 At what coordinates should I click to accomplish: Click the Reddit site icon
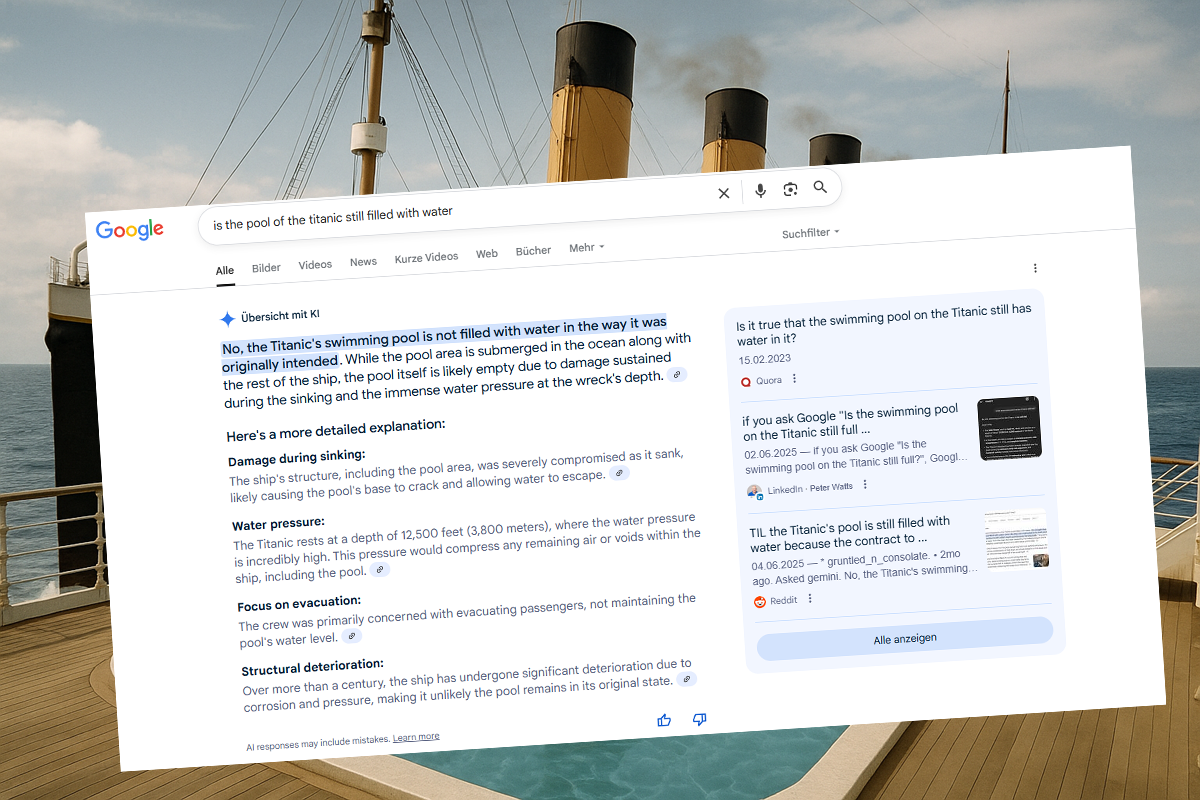pyautogui.click(x=760, y=601)
